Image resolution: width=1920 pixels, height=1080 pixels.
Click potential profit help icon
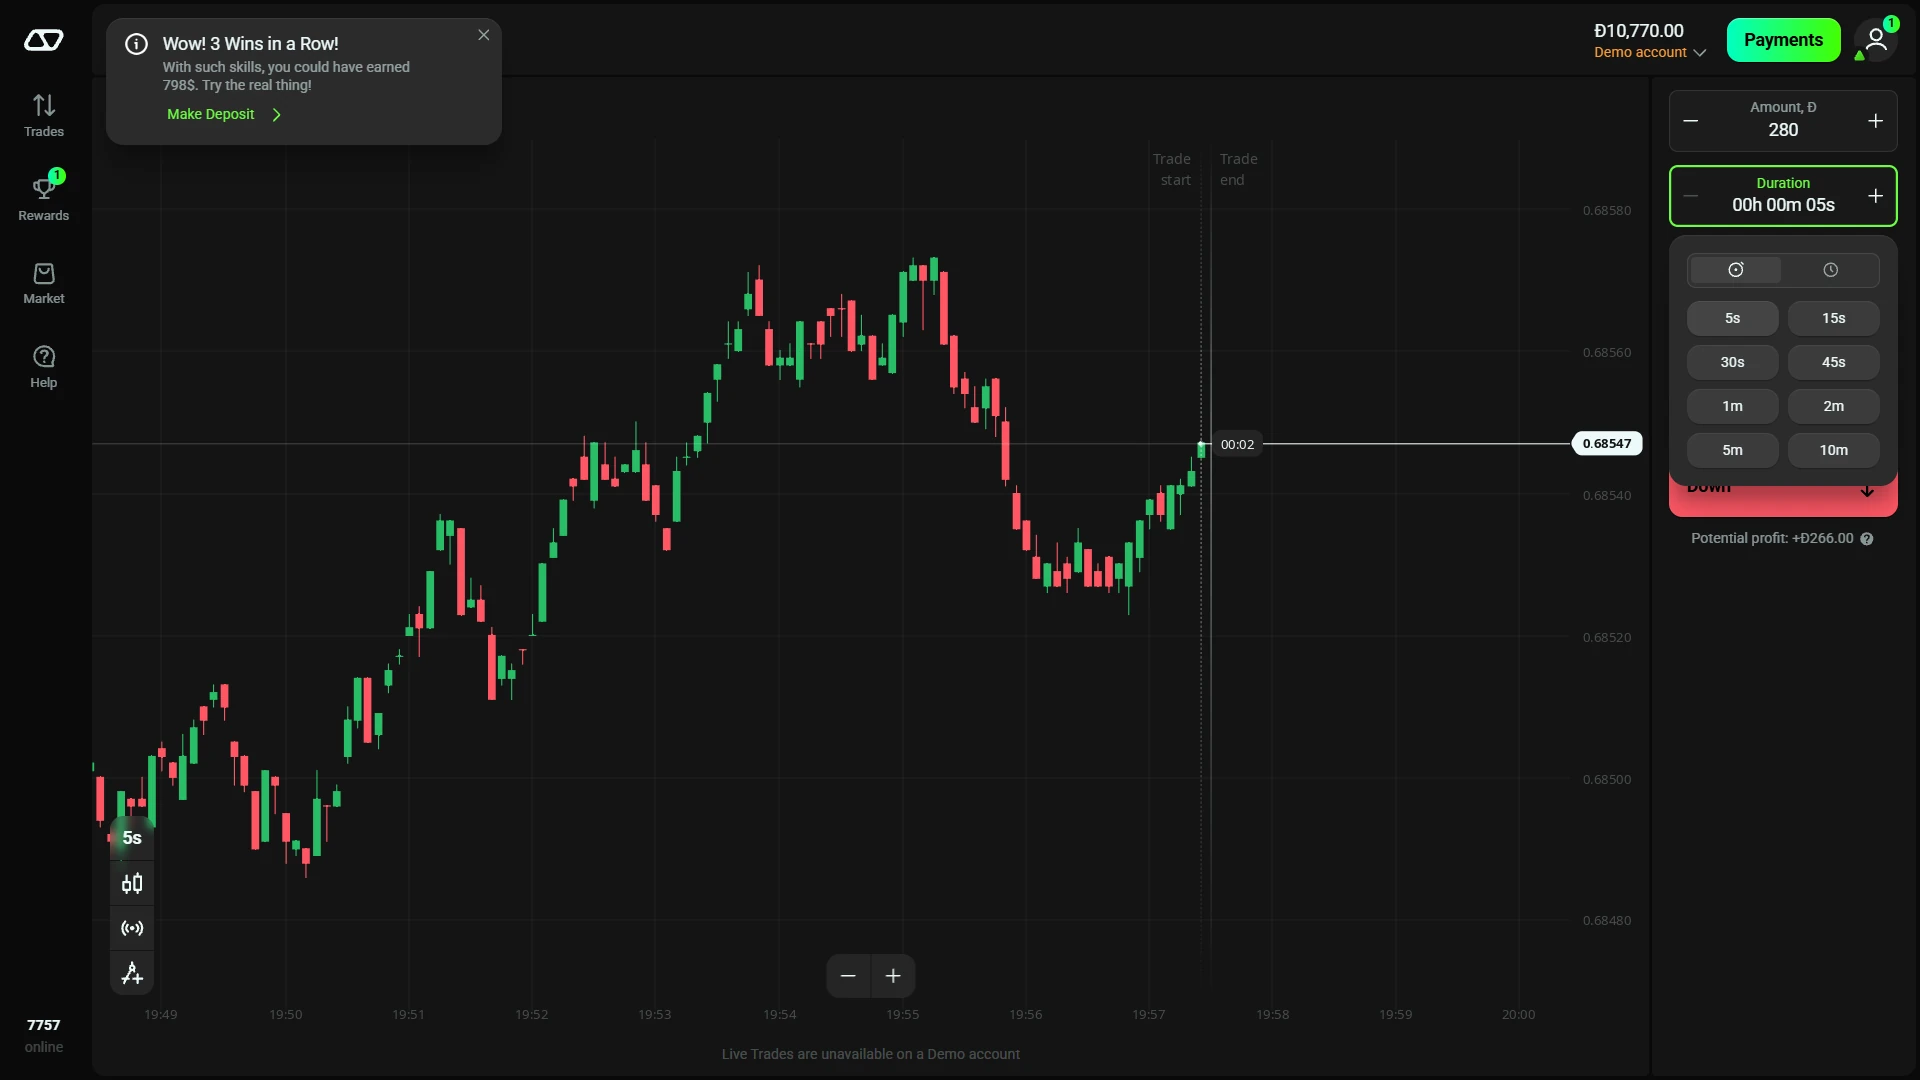1867,539
